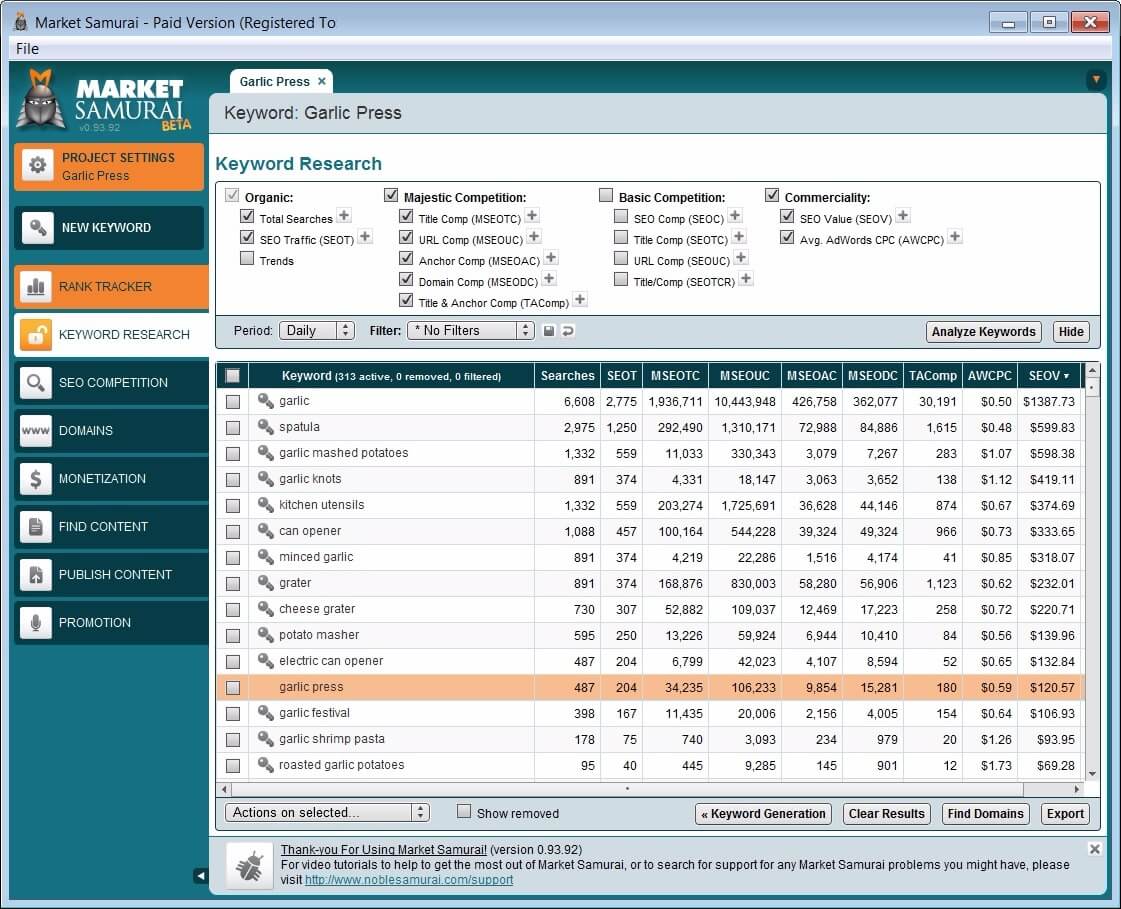1121x909 pixels.
Task: Click plus icon next to Title Comp (MSEOTC)
Action: pyautogui.click(x=533, y=215)
